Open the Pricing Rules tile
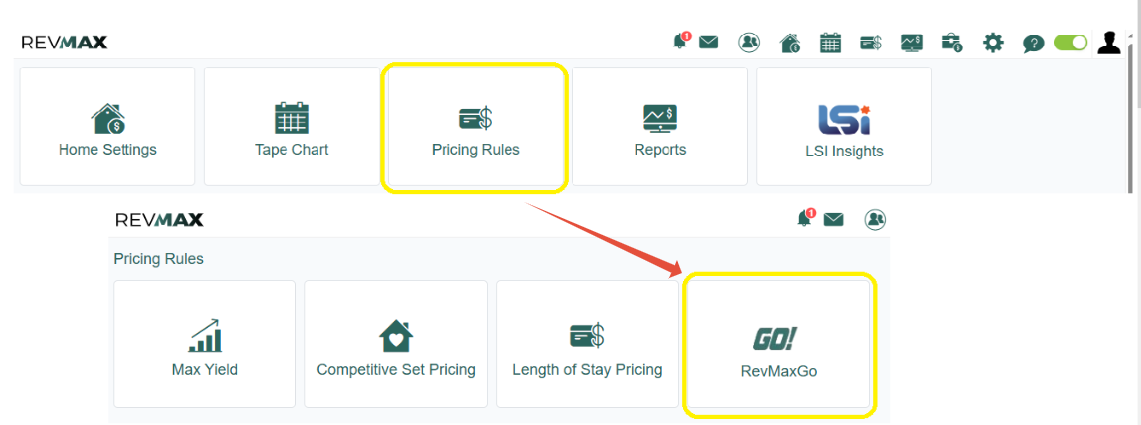This screenshot has width=1141, height=425. 475,127
